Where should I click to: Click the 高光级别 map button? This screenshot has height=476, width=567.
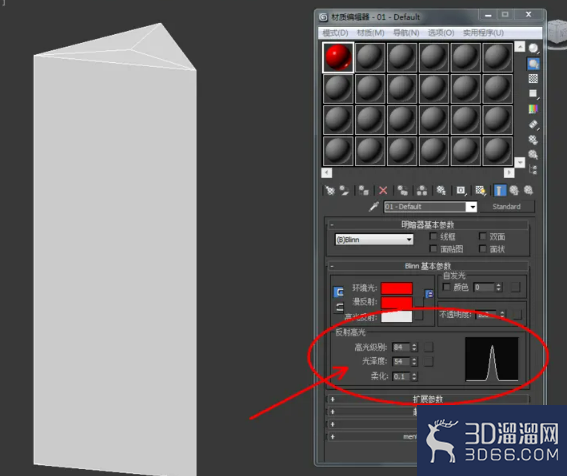pos(429,347)
